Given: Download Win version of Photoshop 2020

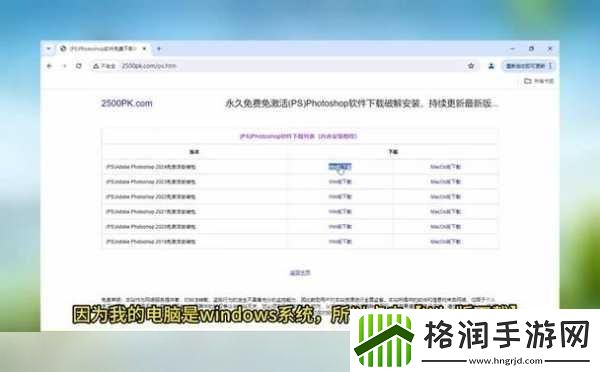Looking at the screenshot, I should (x=340, y=227).
